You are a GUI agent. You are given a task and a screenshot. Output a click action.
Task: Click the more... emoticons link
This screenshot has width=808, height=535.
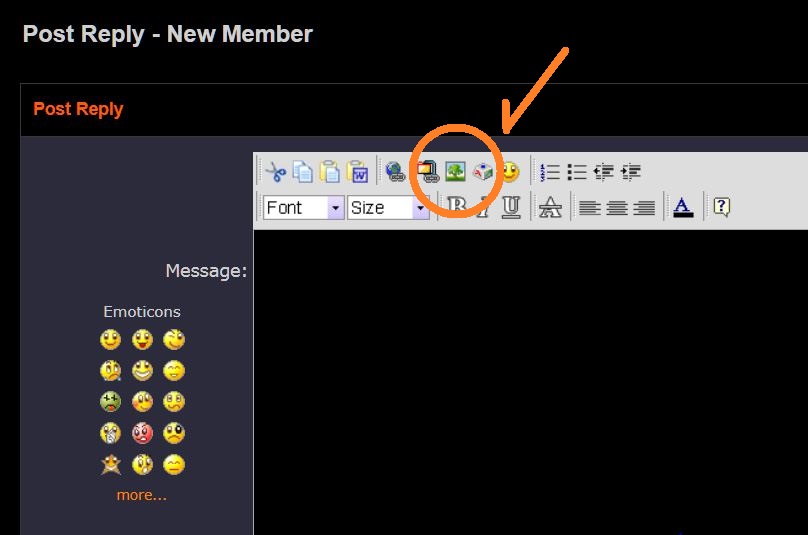[x=141, y=495]
